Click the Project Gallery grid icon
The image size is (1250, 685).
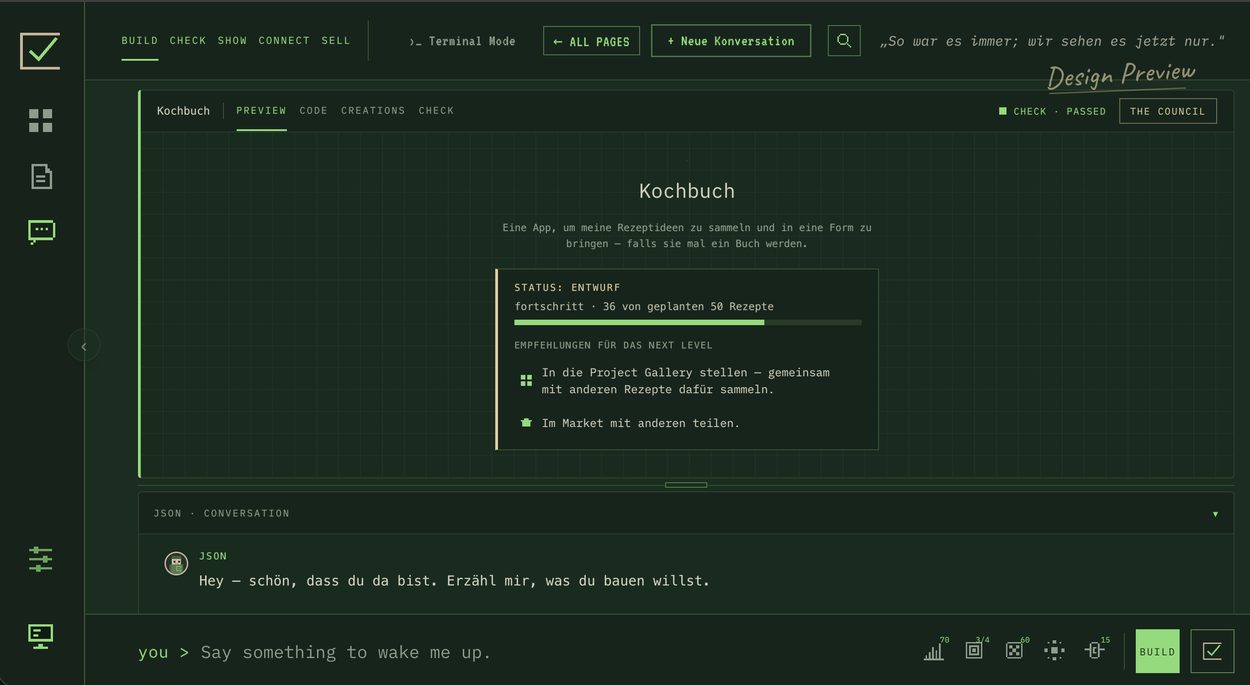[526, 381]
